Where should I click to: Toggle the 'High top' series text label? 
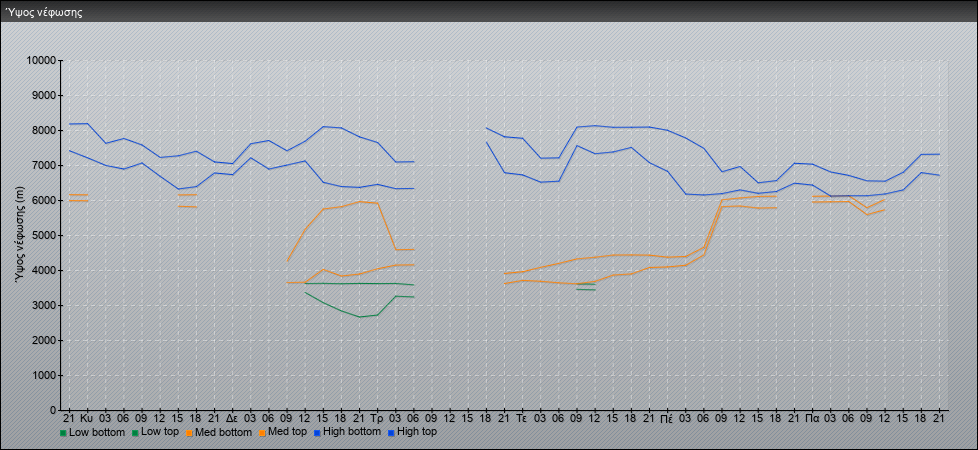416,432
